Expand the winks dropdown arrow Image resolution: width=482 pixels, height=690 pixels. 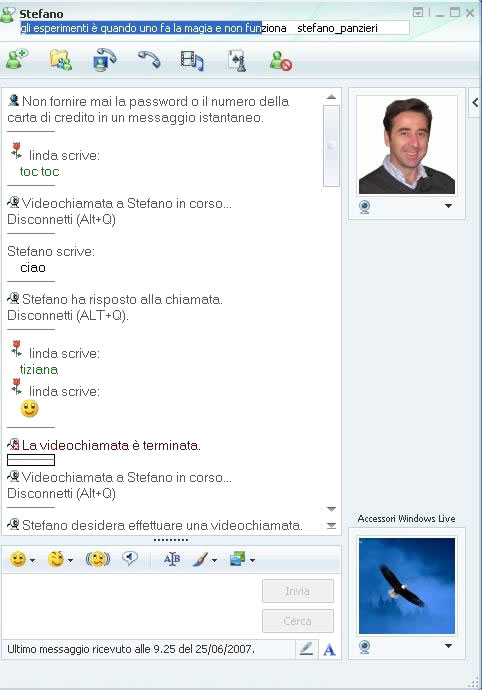tap(70, 560)
